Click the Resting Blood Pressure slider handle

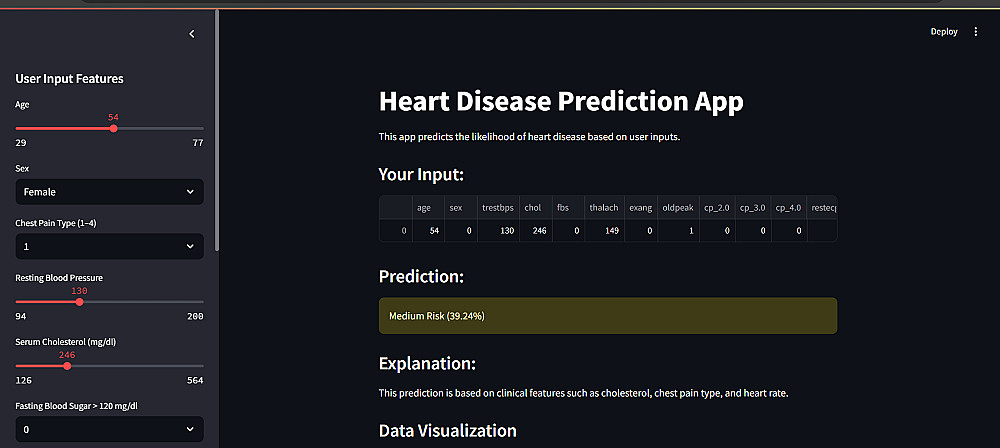(80, 301)
